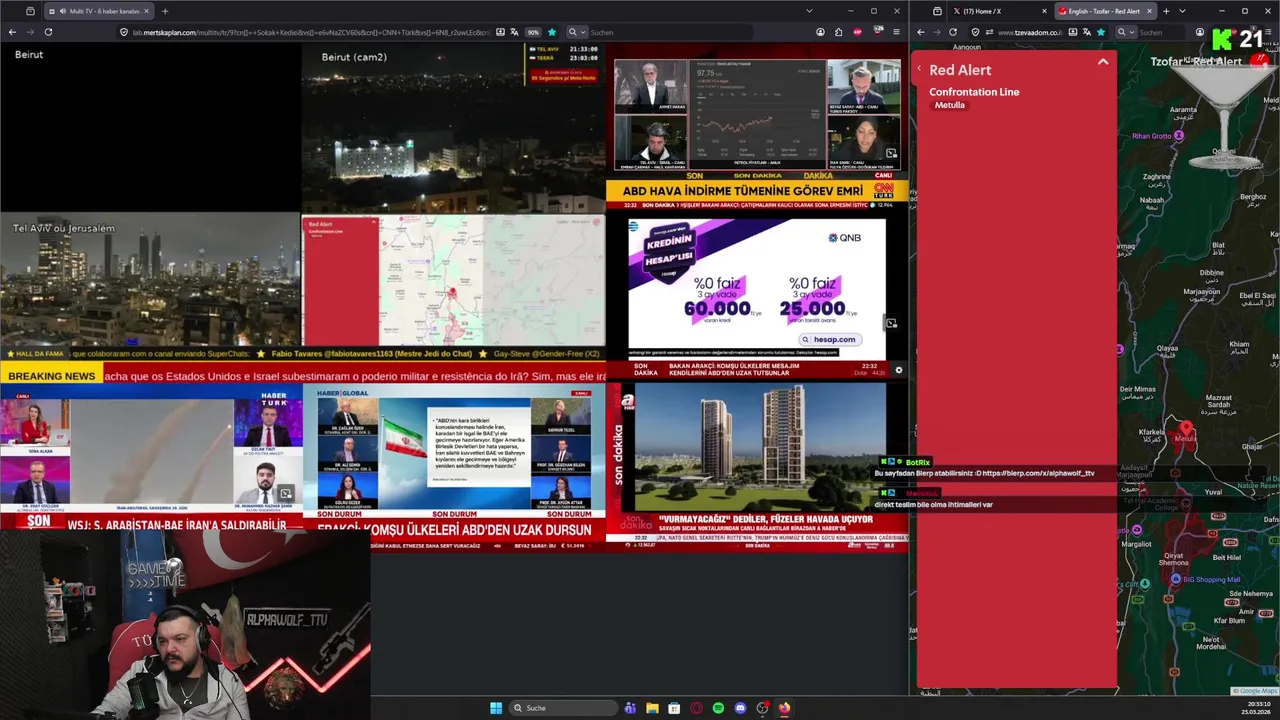Open the blerp.com/x/alphawolf_ttv chat link
The height and width of the screenshot is (720, 1280).
tap(1038, 473)
